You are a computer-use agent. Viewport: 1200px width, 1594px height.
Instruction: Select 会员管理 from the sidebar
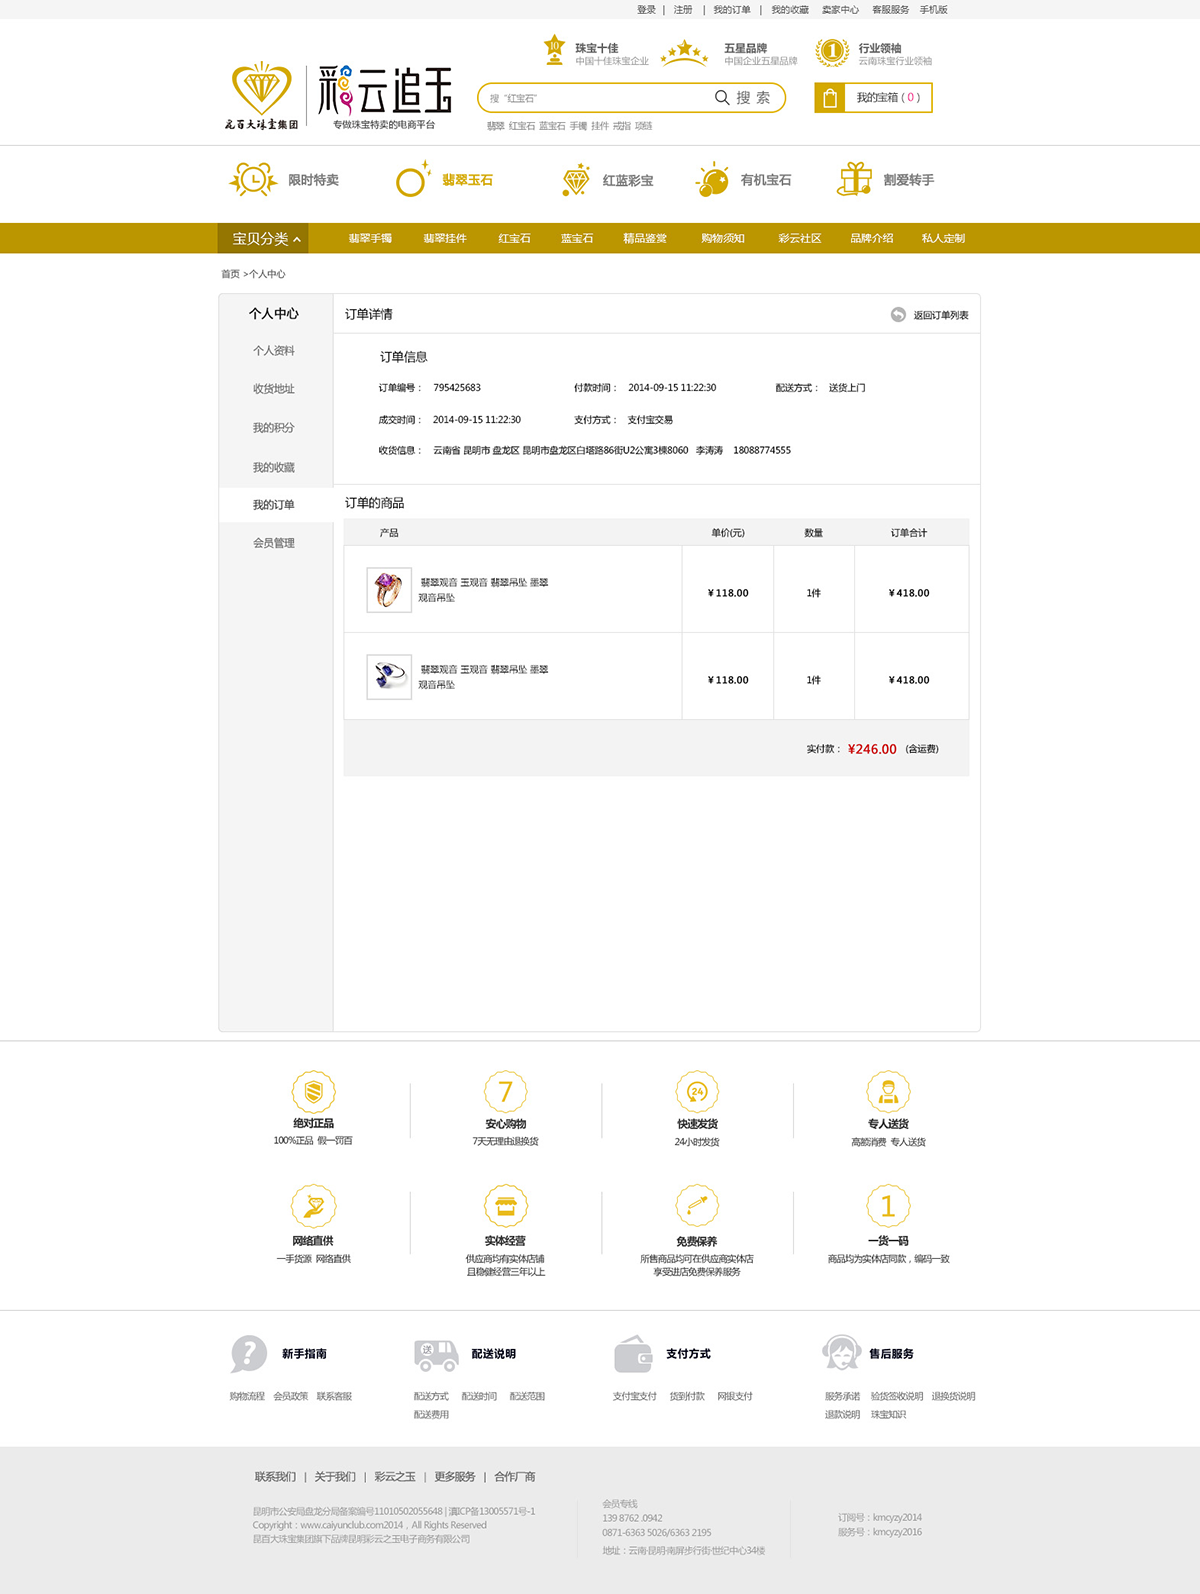274,543
